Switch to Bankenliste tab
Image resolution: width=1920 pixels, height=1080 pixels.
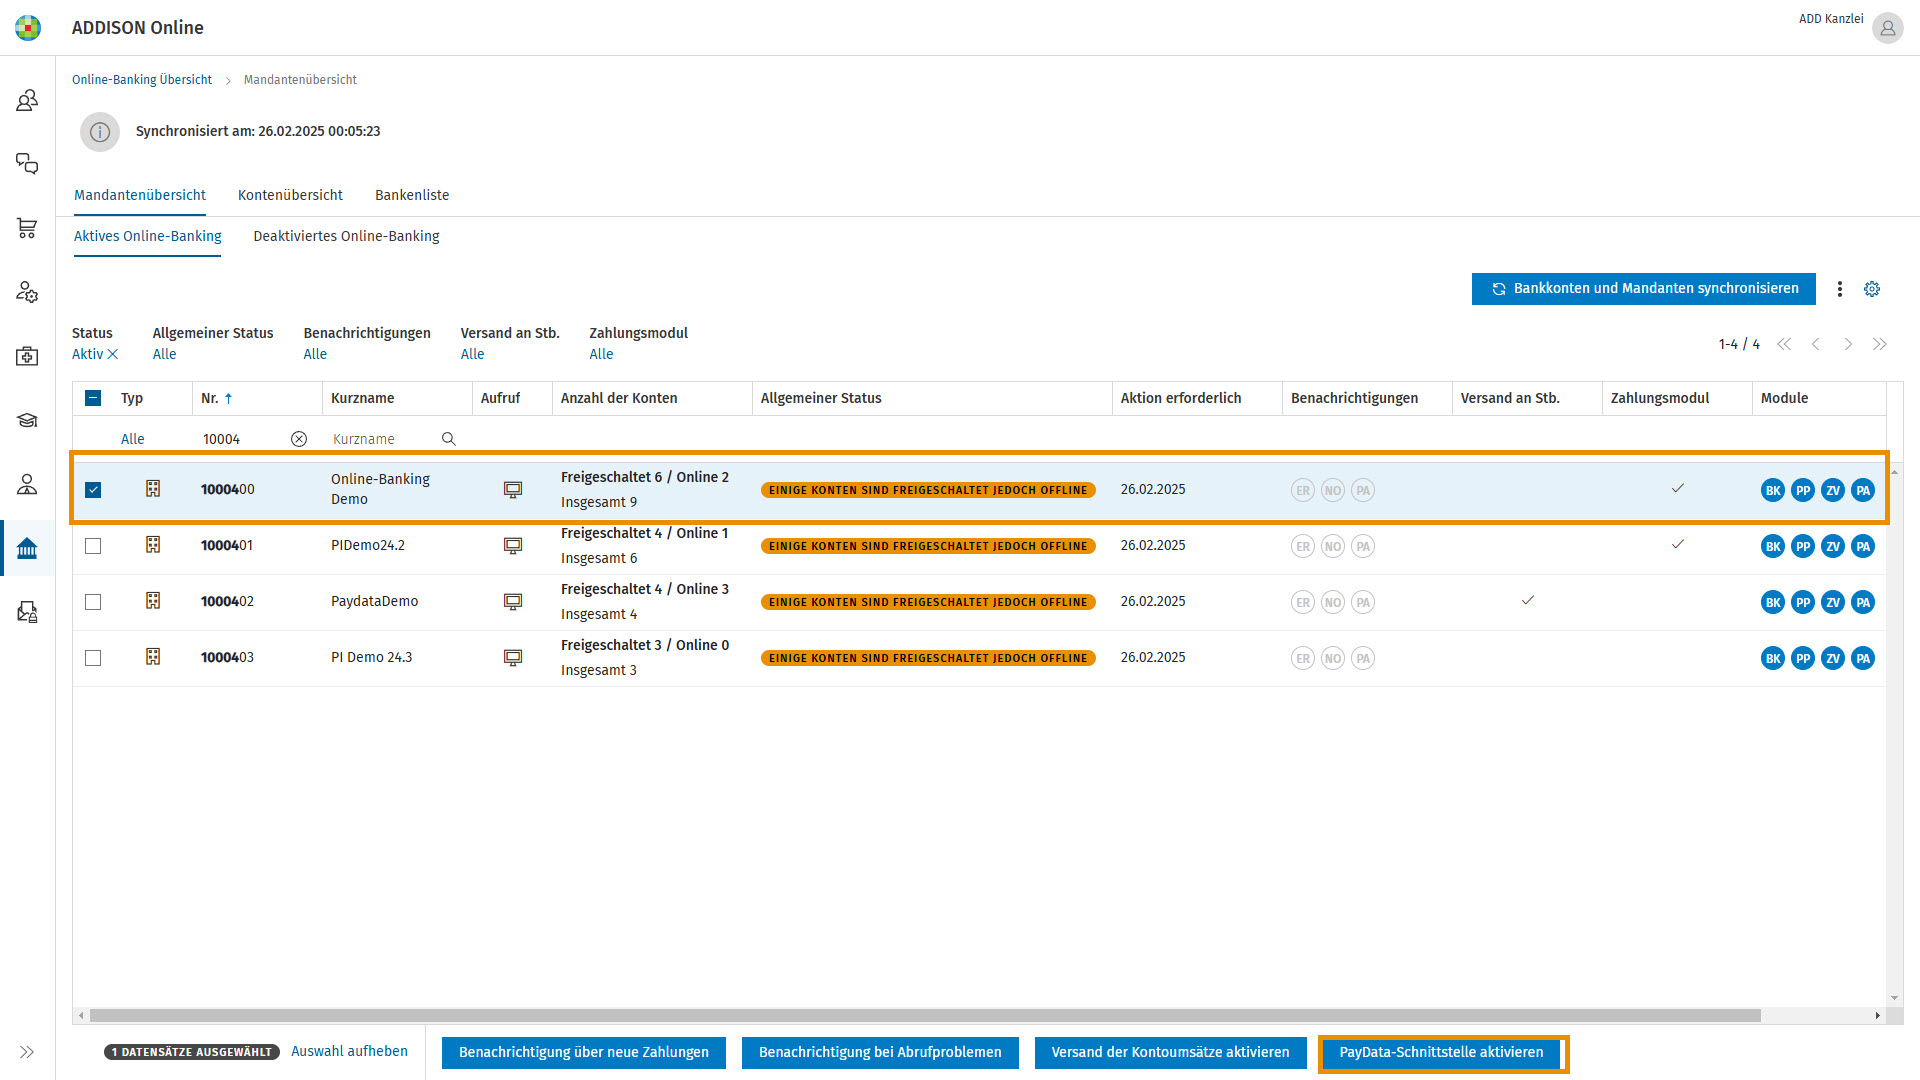[x=412, y=195]
